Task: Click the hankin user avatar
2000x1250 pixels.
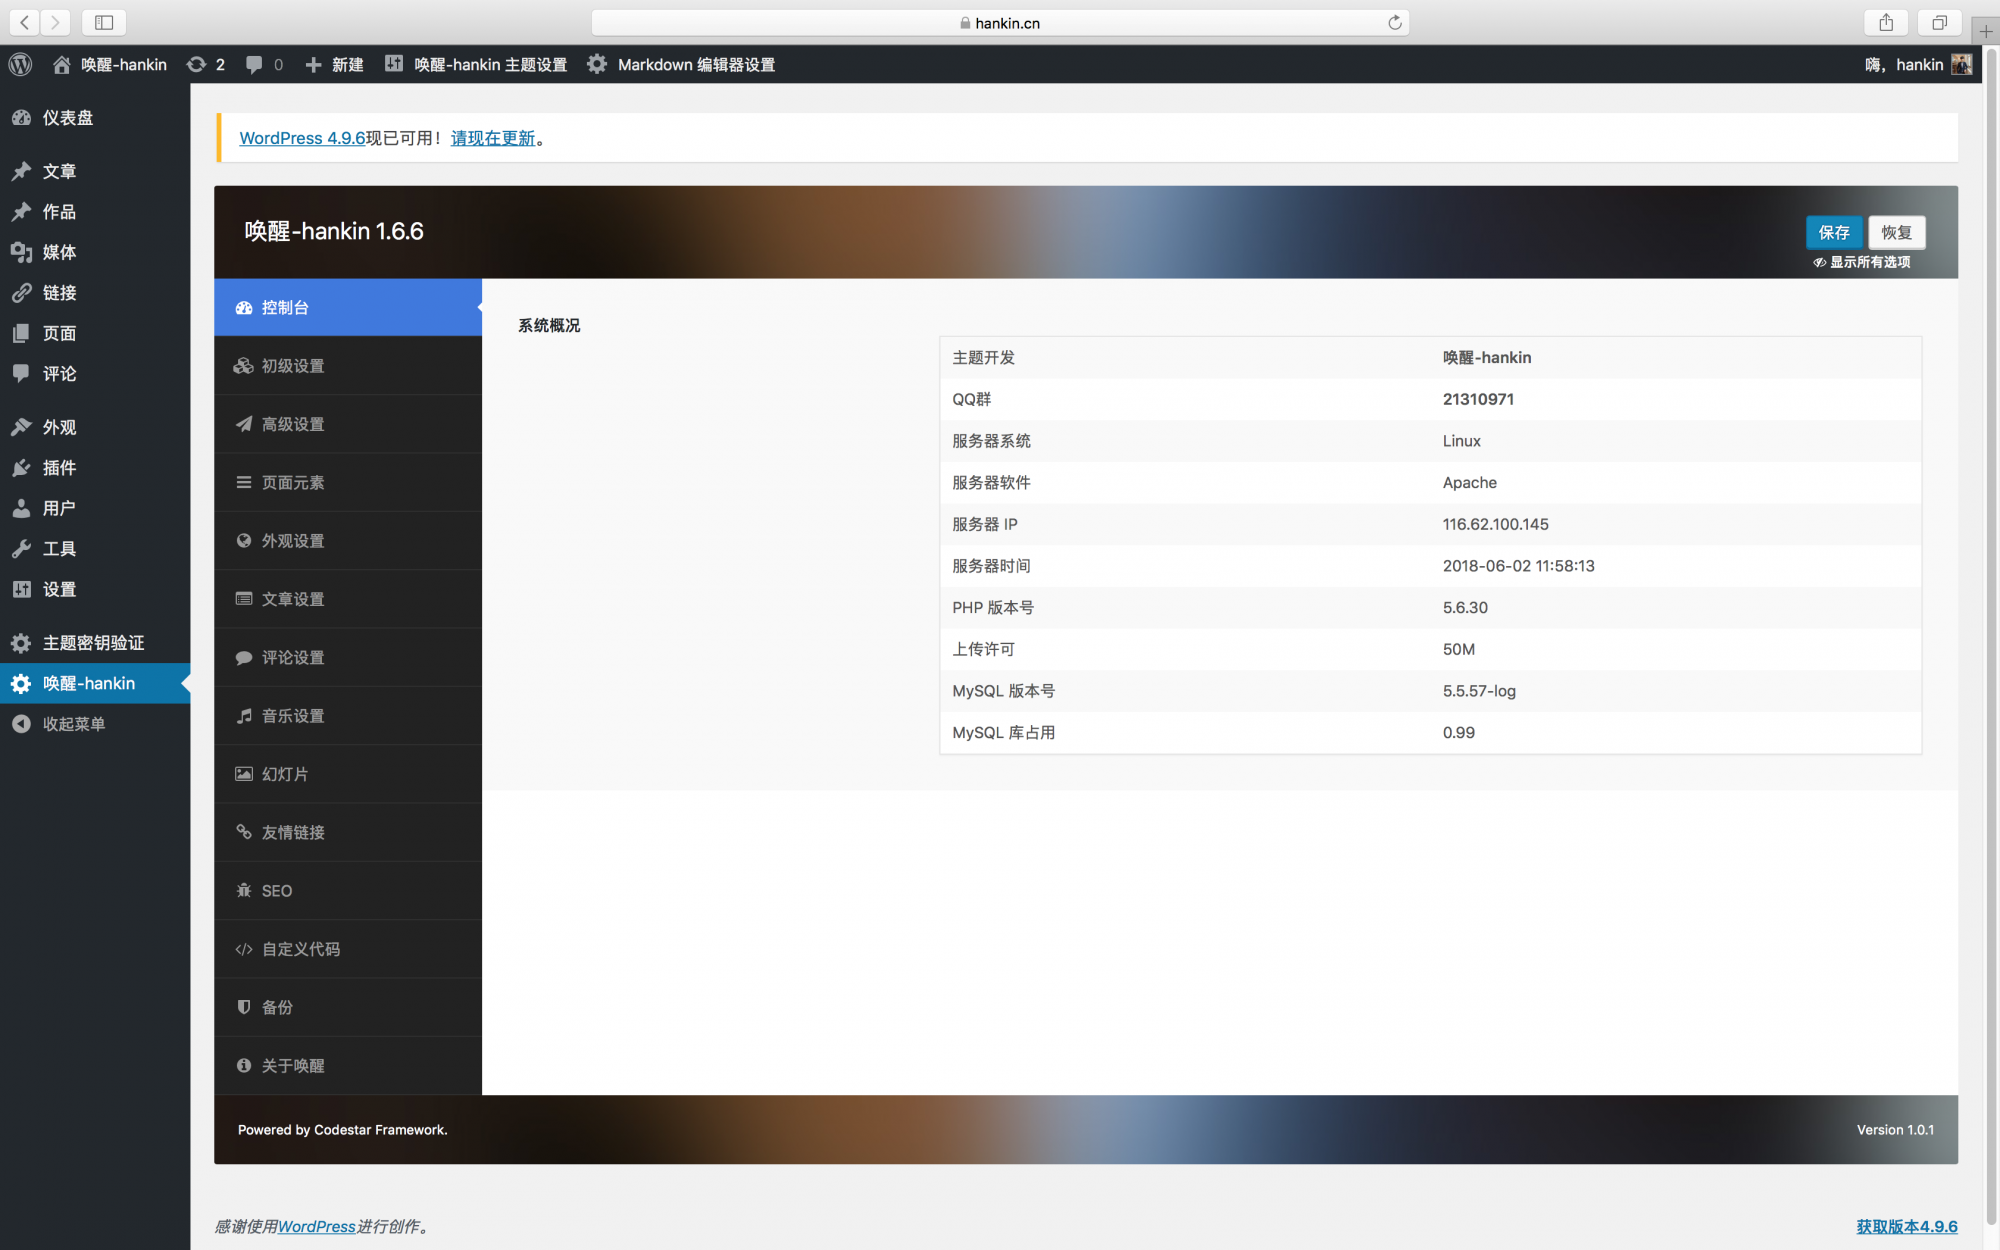Action: pos(1961,64)
